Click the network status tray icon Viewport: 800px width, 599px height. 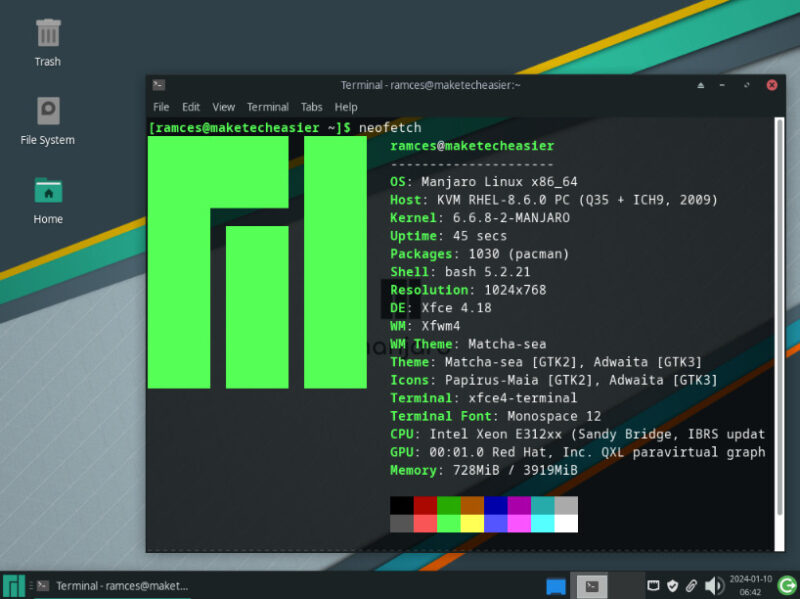(652, 585)
